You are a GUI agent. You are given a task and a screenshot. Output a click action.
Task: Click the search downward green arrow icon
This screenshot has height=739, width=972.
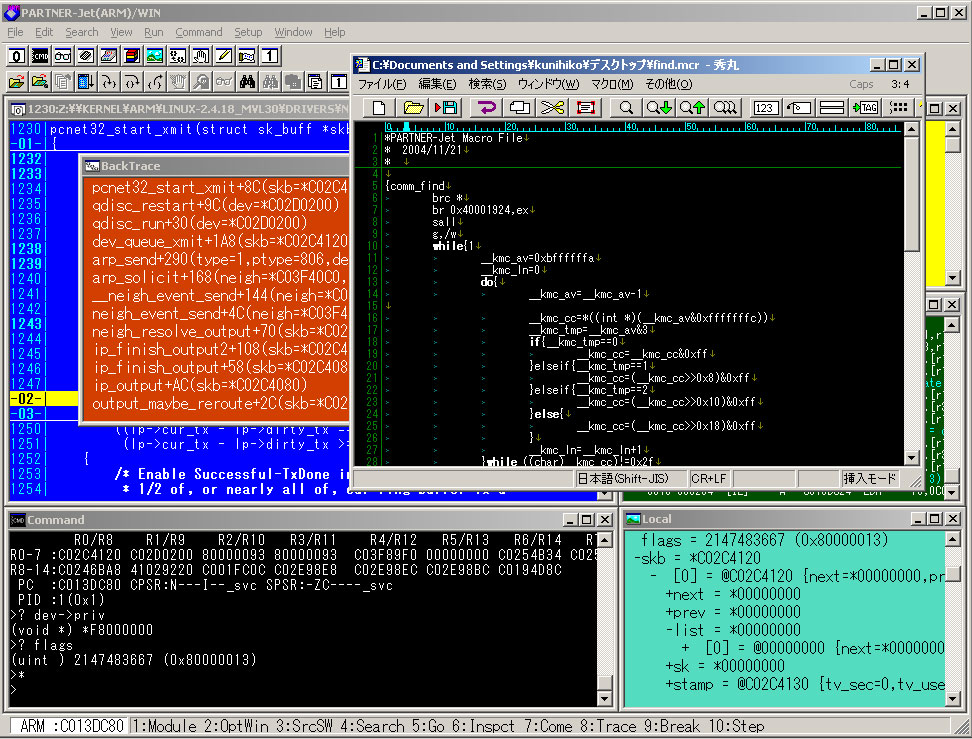point(658,108)
